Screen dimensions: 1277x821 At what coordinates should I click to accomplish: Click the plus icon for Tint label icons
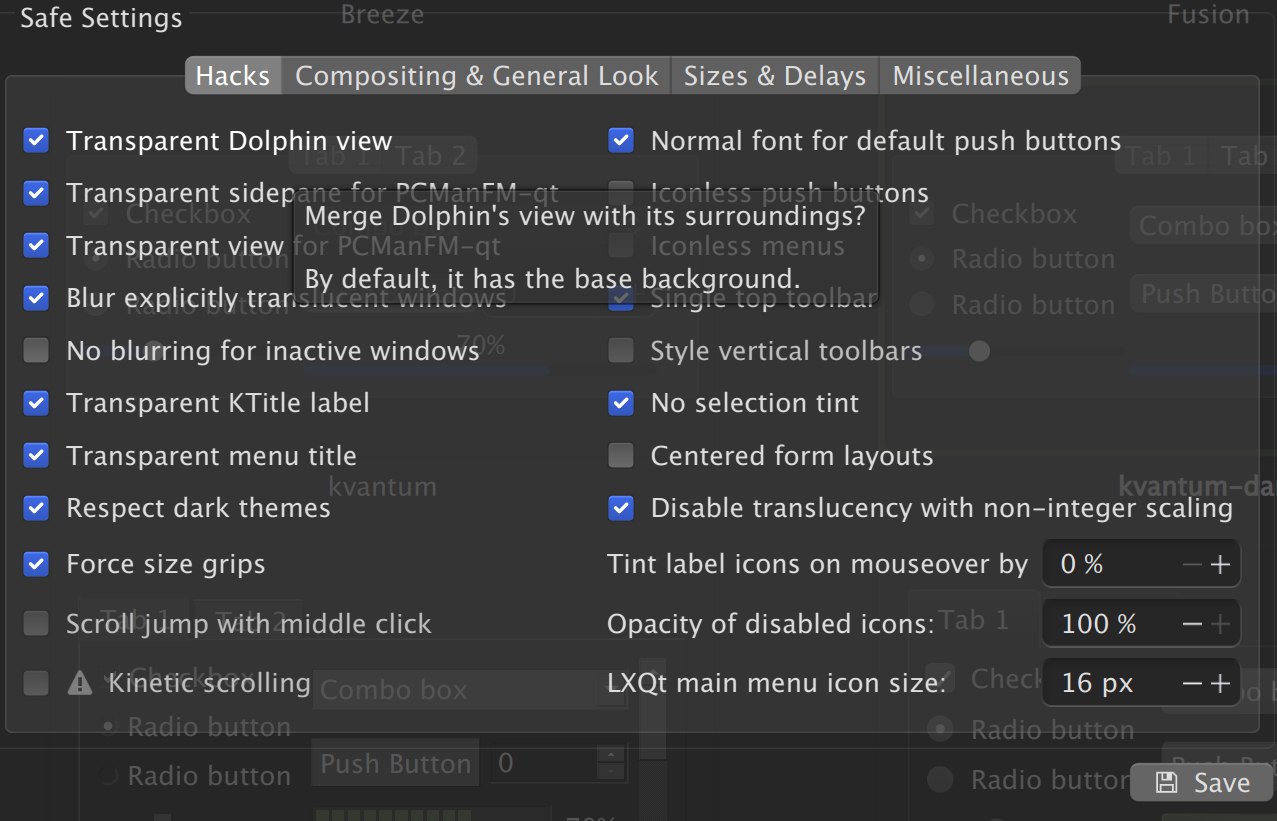coord(1220,565)
